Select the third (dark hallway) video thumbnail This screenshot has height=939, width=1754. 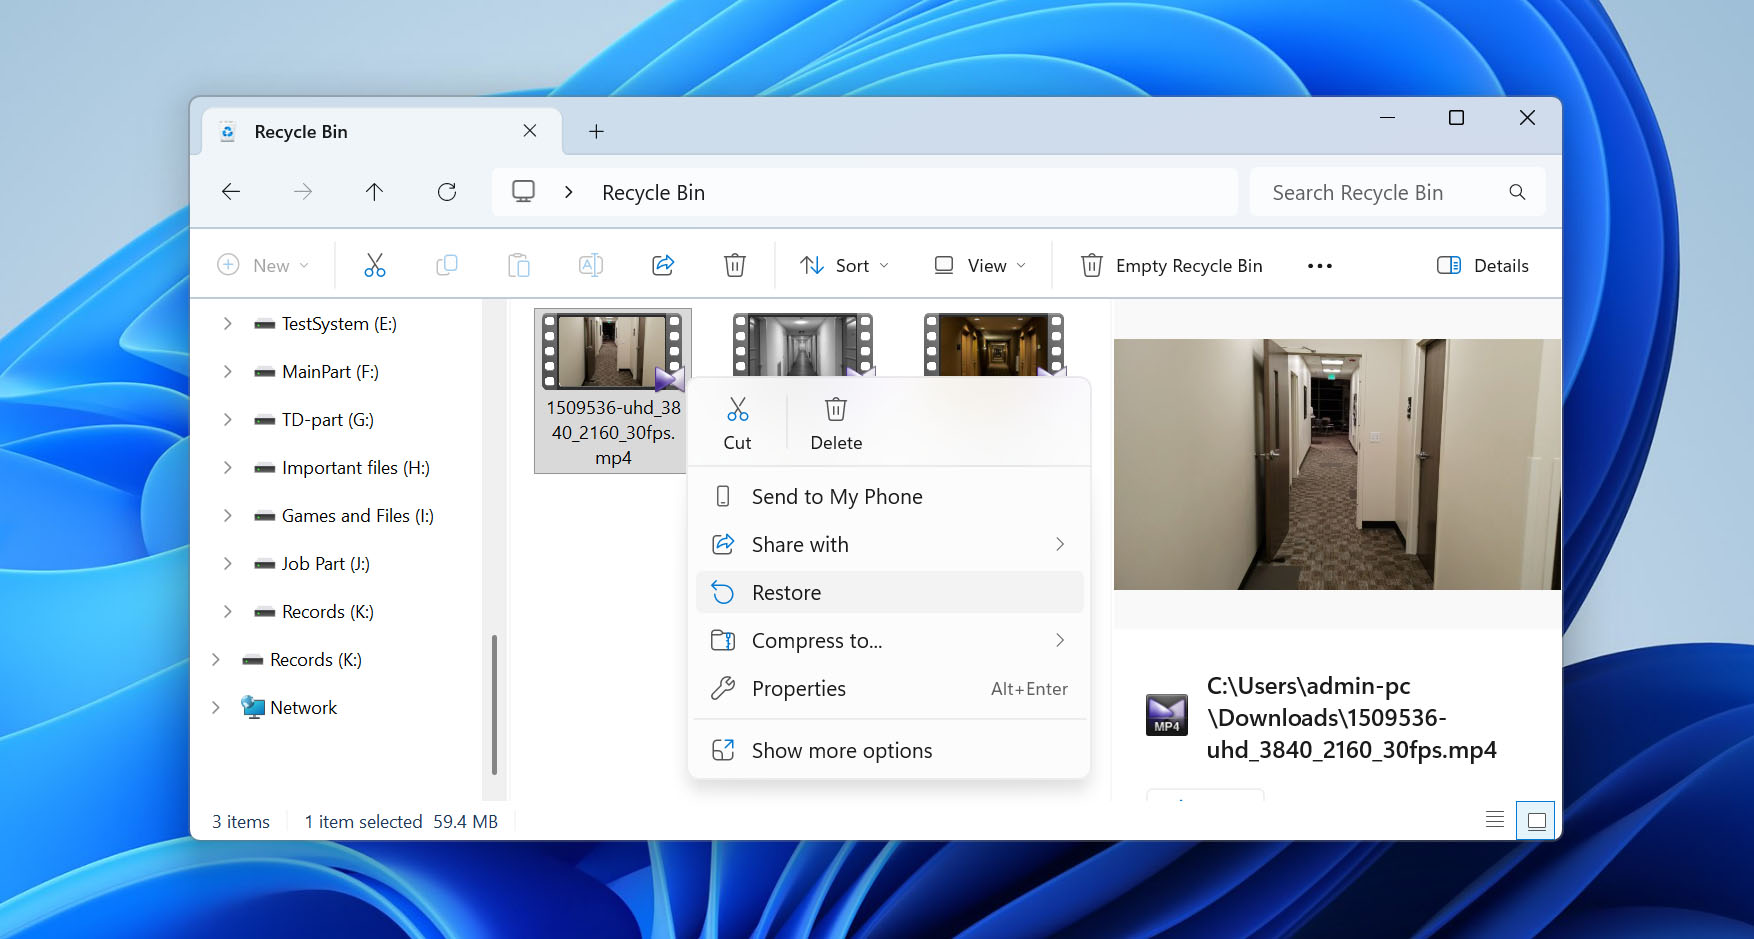point(994,345)
